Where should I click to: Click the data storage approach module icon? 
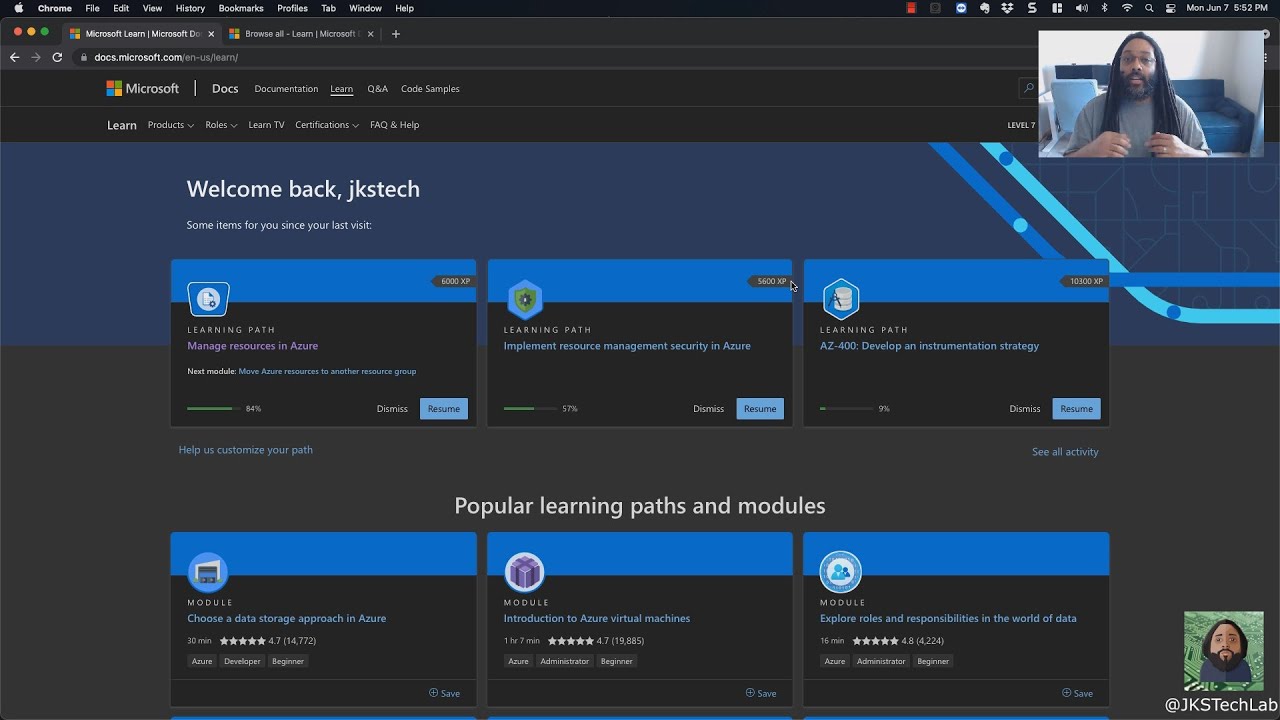coord(208,573)
